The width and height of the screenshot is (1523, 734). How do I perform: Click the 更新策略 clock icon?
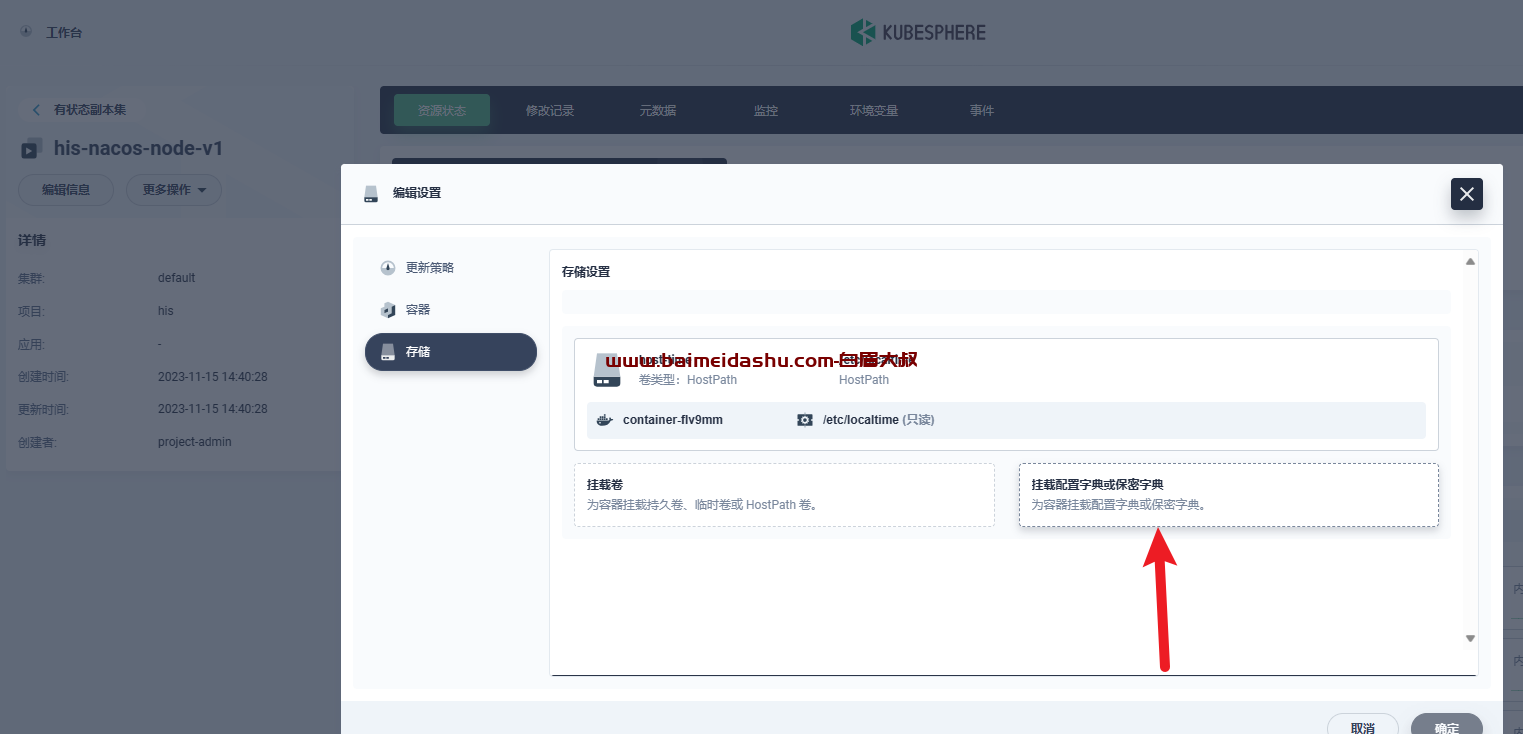(388, 268)
